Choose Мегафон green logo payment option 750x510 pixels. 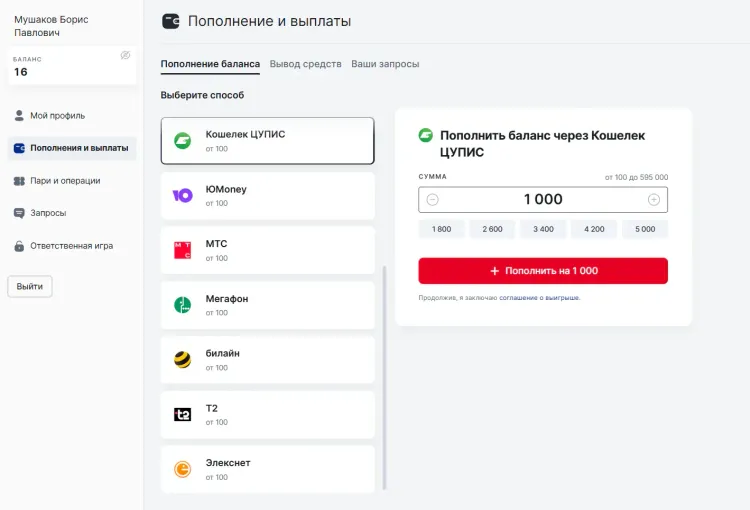point(182,305)
